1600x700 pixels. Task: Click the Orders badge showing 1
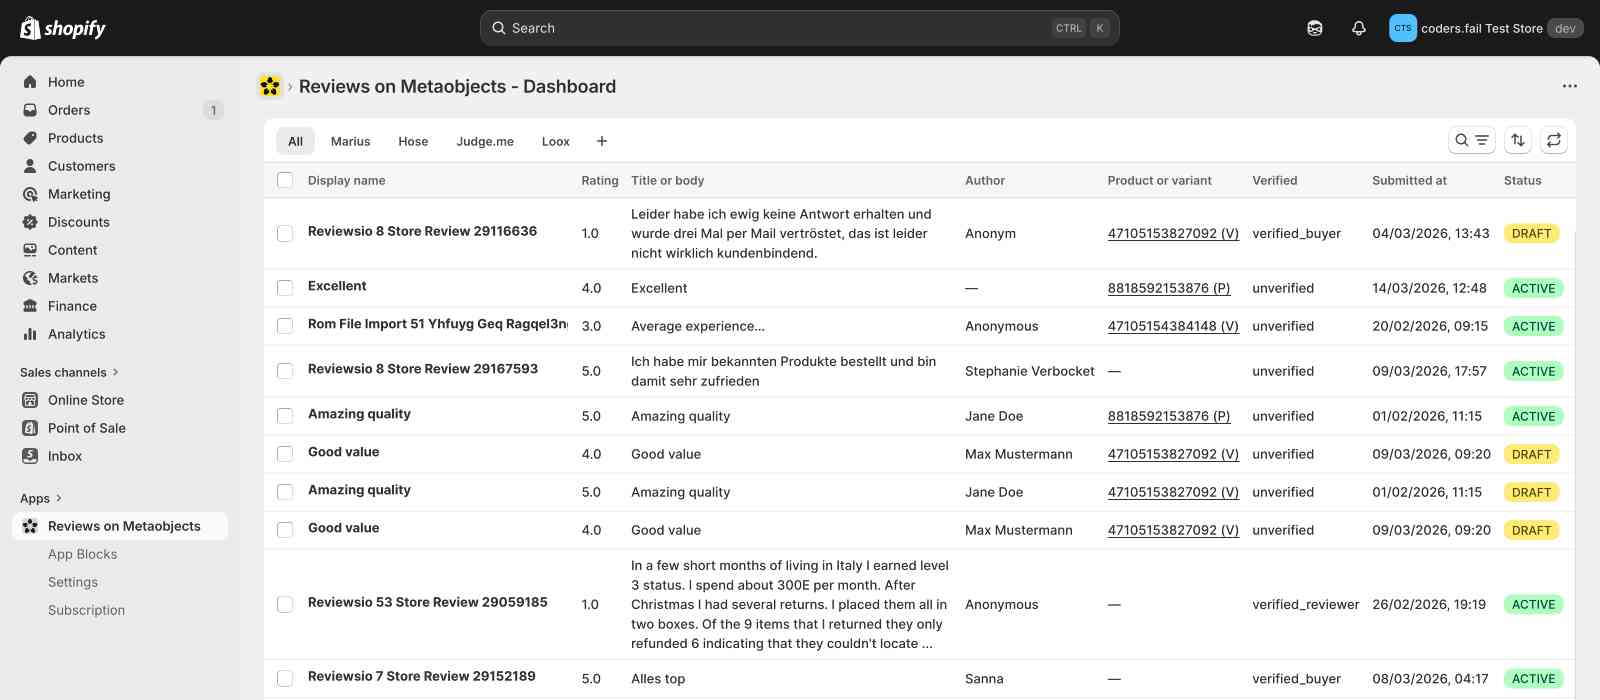pos(213,110)
